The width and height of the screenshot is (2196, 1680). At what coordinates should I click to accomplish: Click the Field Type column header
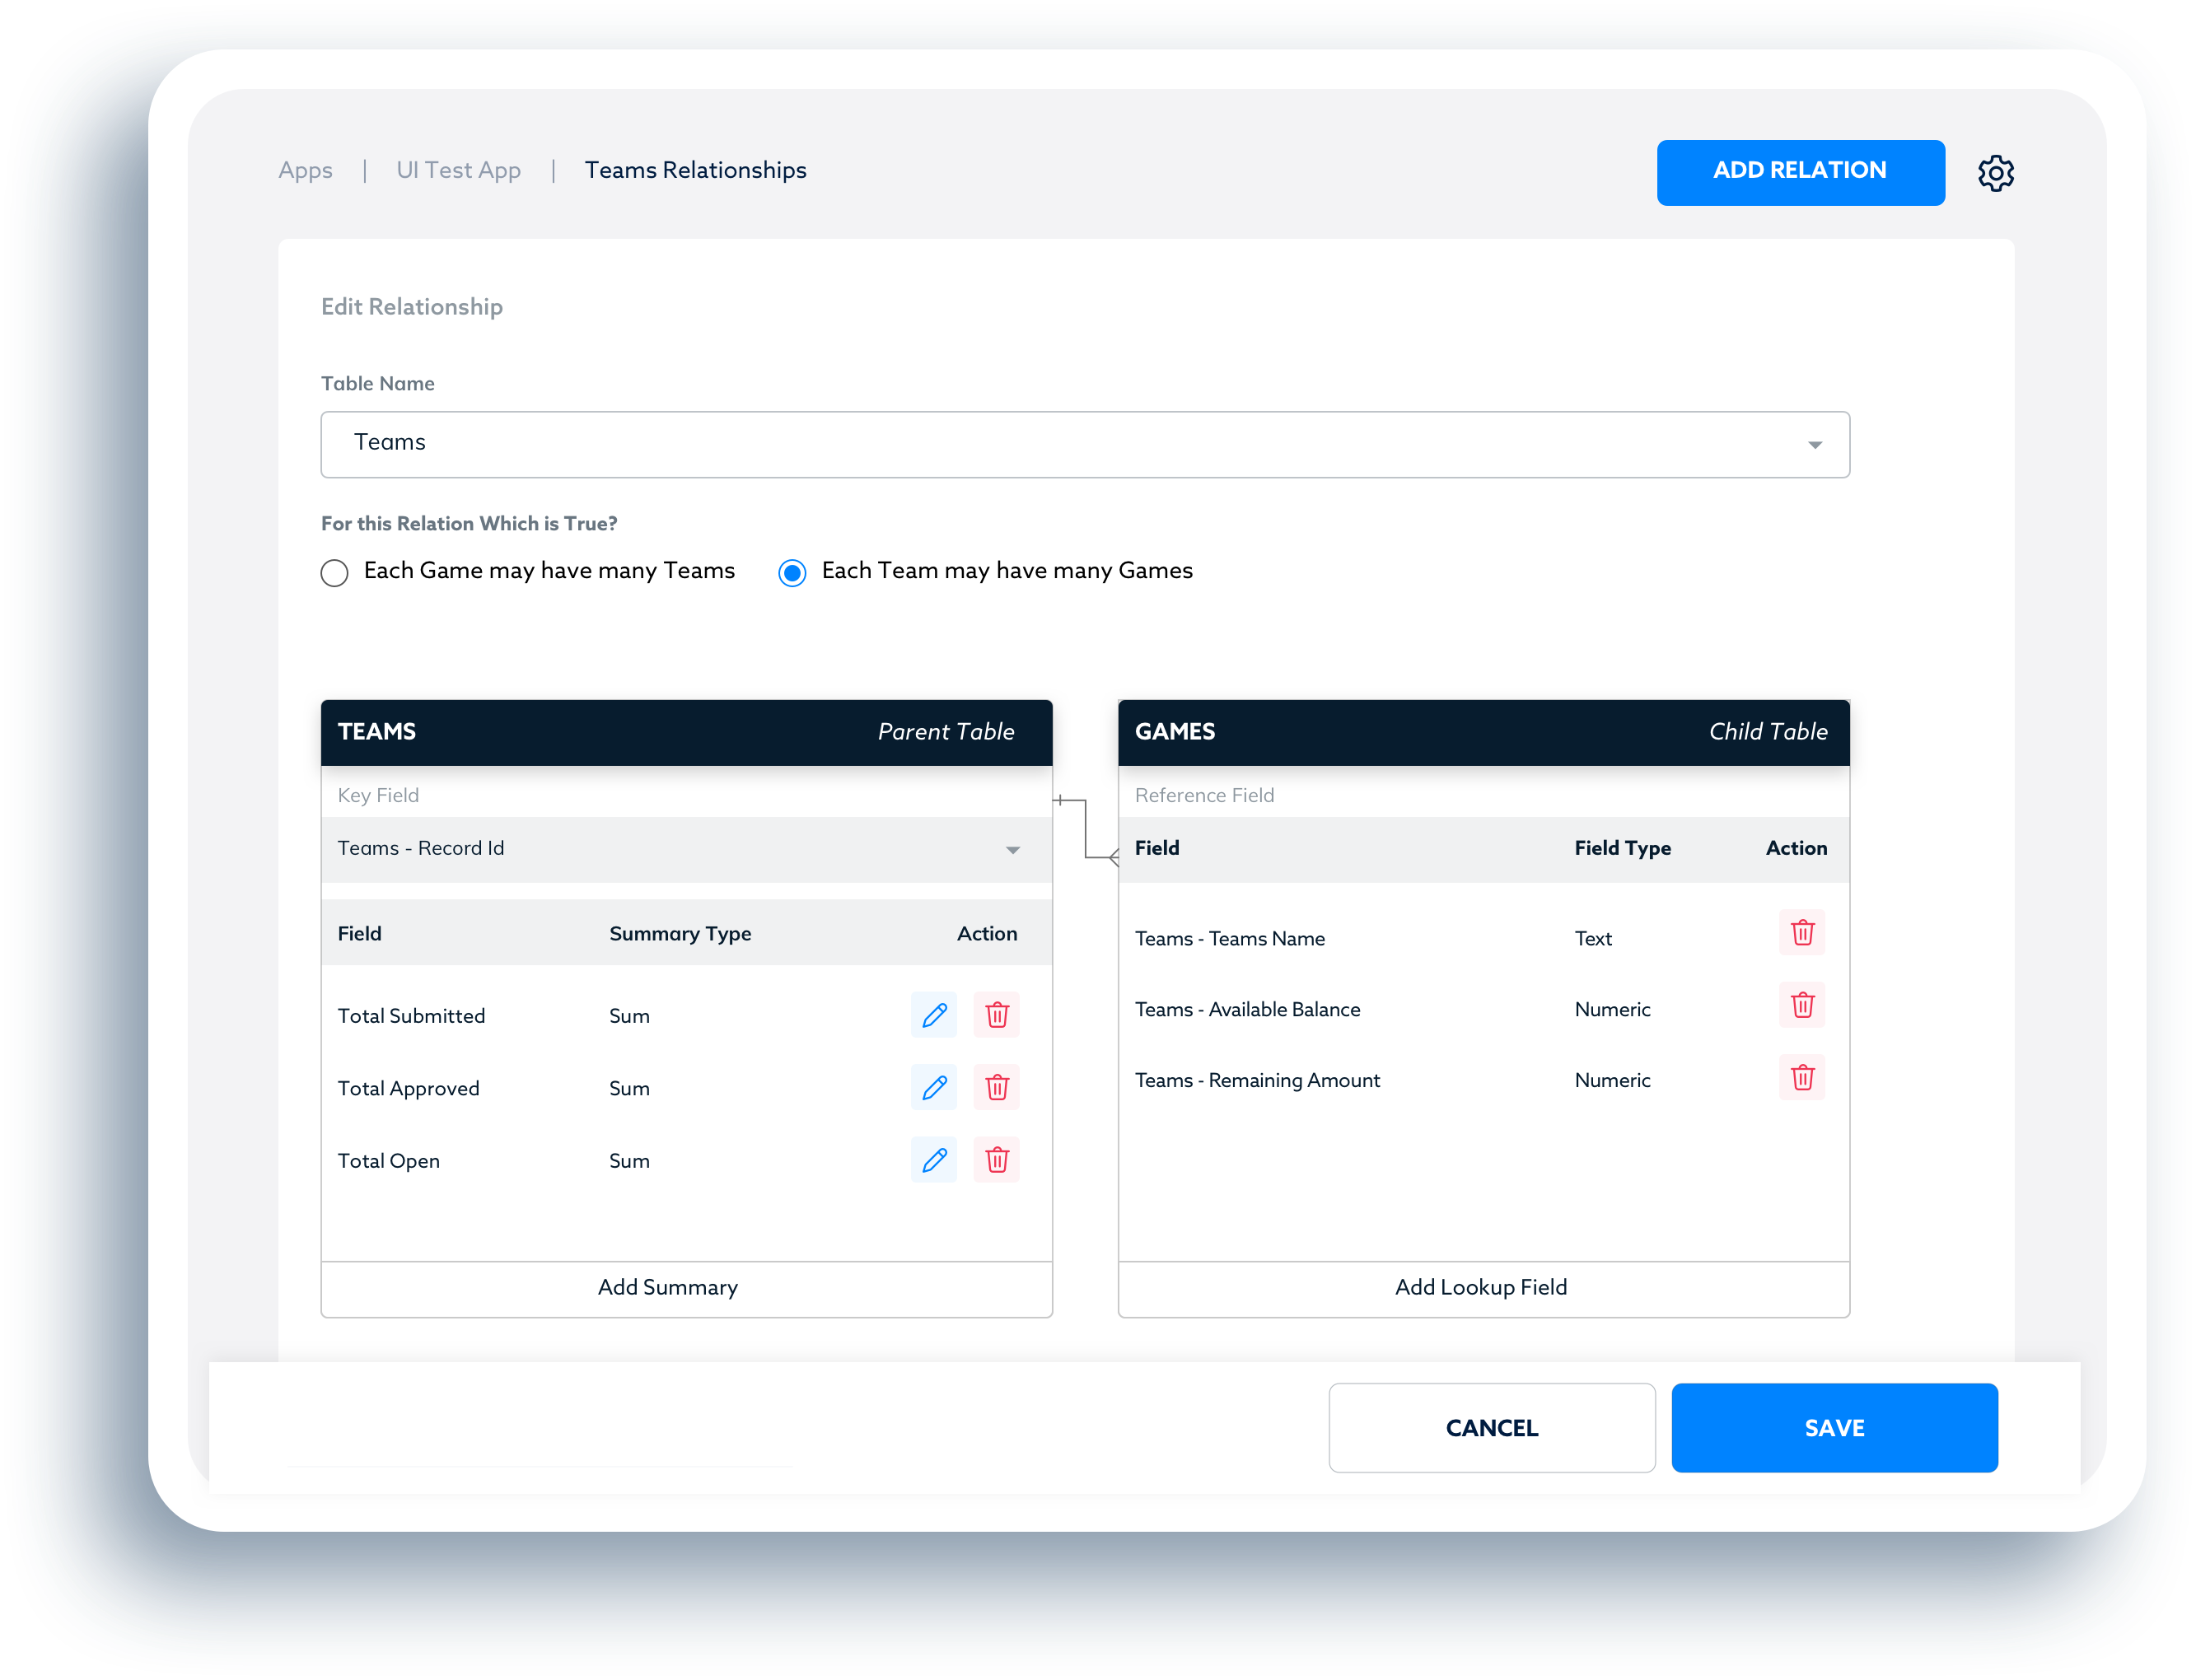click(1622, 848)
